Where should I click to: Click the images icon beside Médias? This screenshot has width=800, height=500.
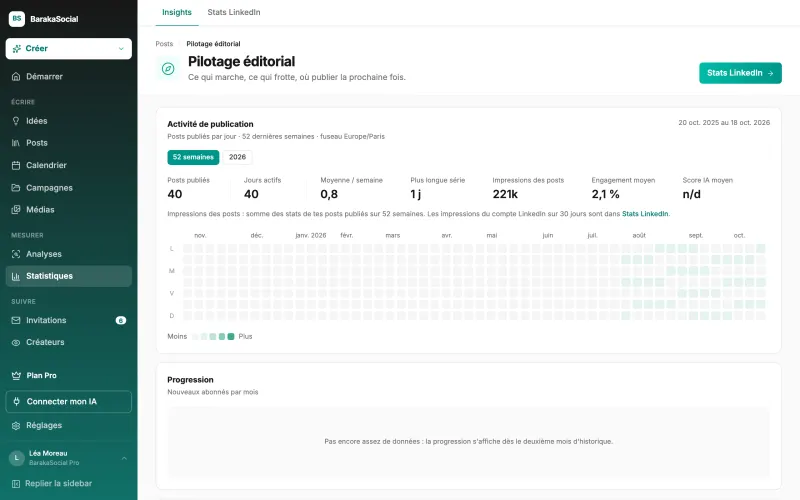pos(16,210)
